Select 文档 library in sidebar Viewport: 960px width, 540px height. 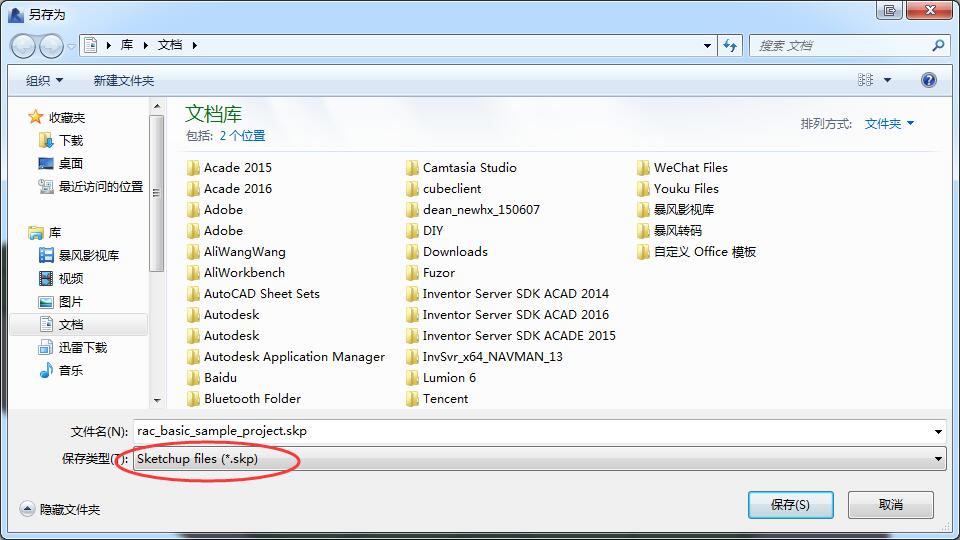click(79, 324)
